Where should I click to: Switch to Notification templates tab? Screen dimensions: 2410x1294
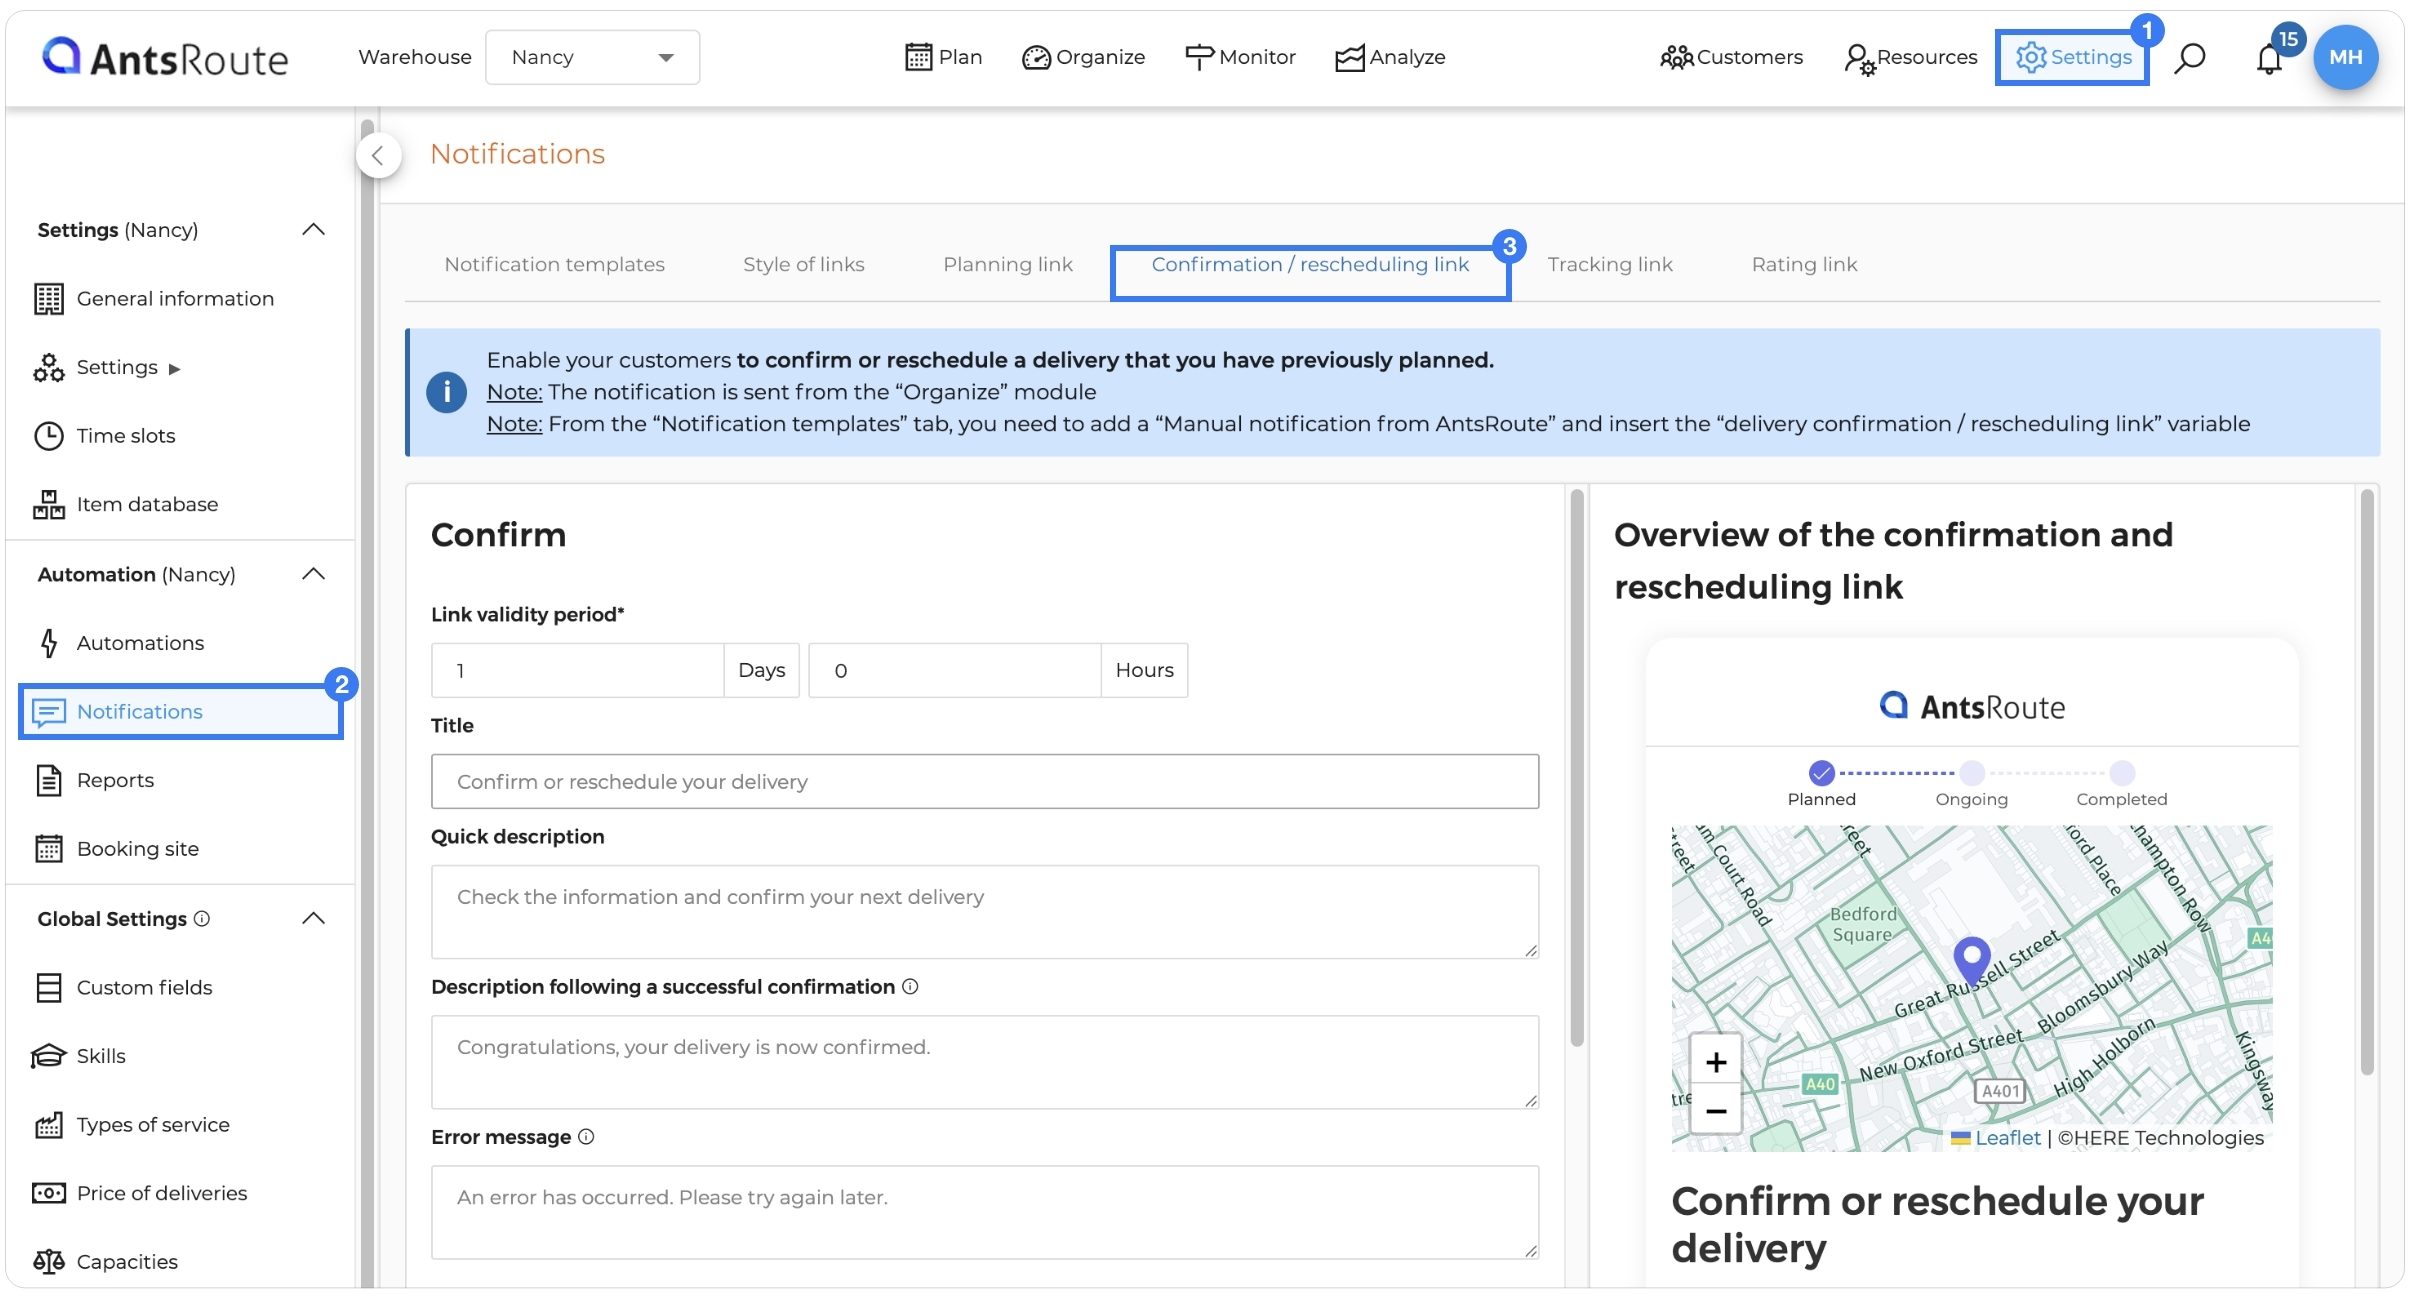coord(554,264)
